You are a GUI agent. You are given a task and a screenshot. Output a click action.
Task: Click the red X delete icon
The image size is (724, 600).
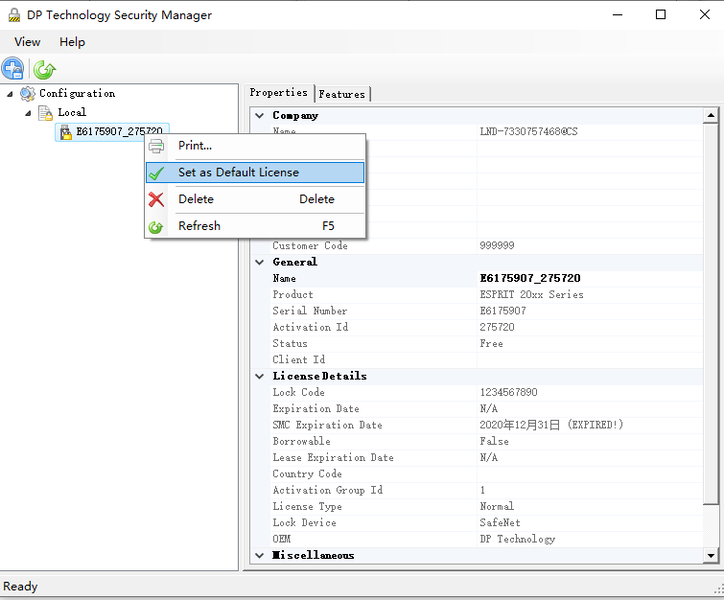156,200
